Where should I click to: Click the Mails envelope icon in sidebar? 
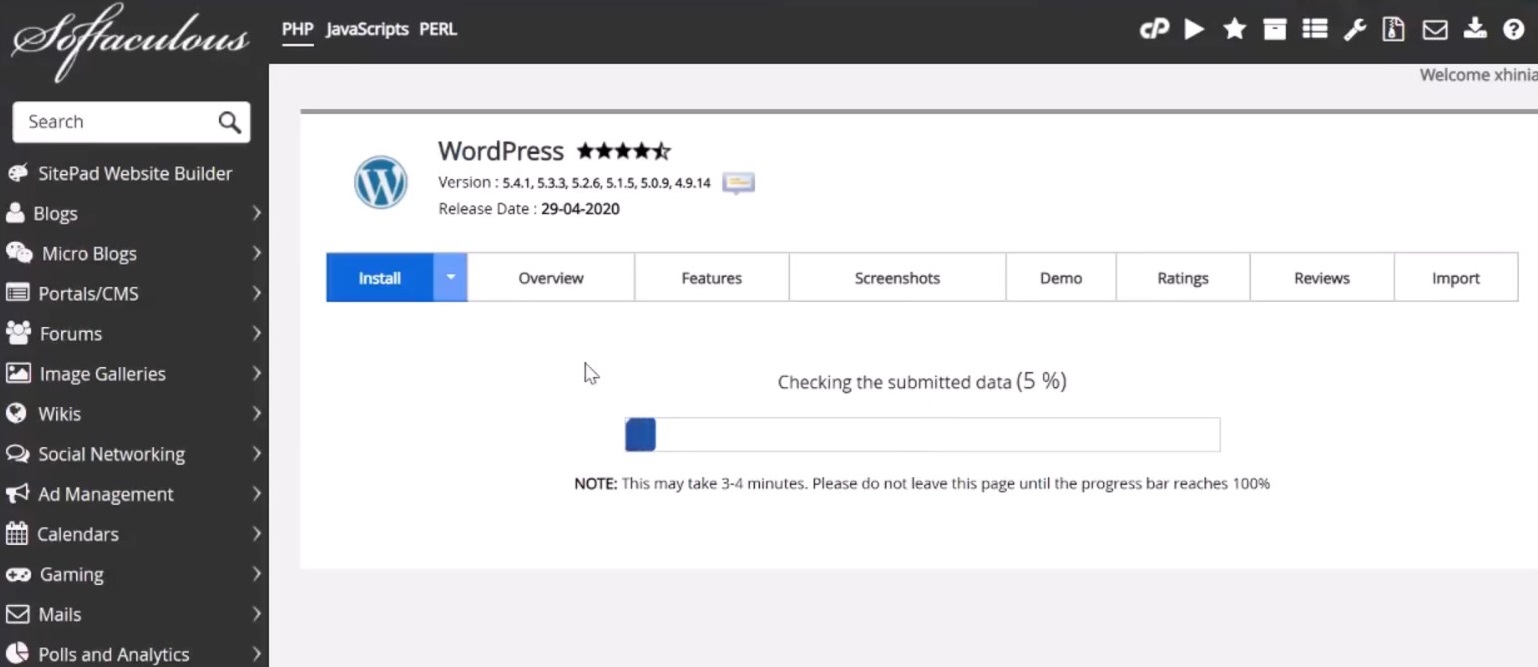point(17,614)
